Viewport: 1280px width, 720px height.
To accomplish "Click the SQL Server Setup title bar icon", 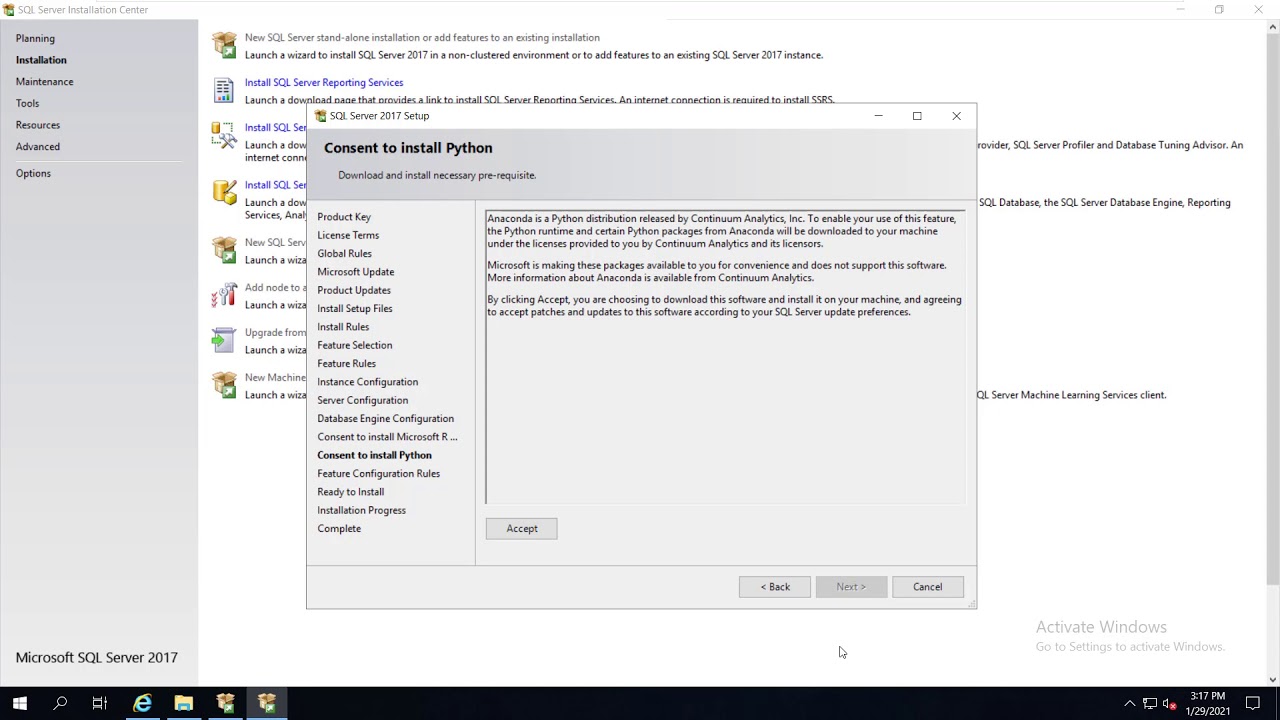I will click(320, 116).
